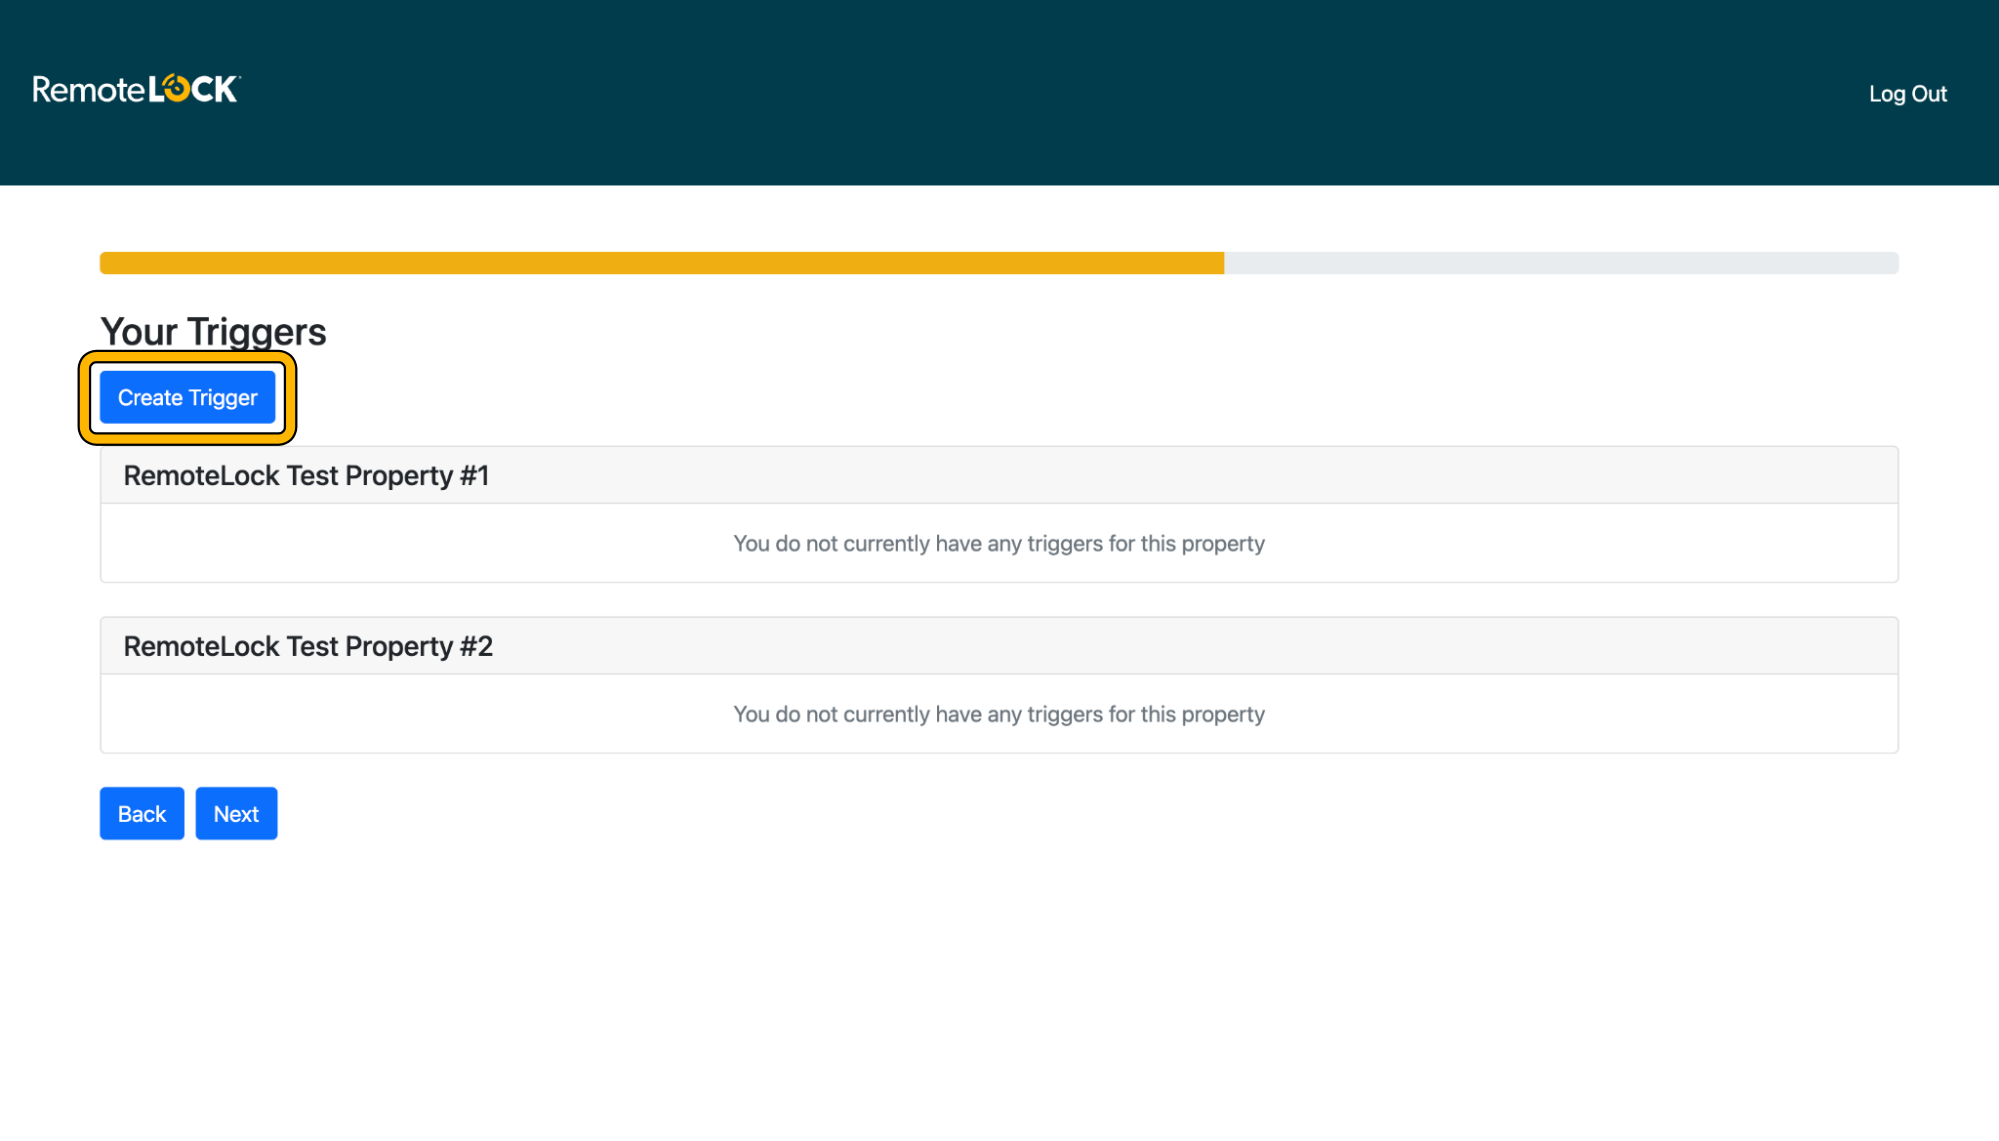Click the setup progress bar
Image resolution: width=1999 pixels, height=1141 pixels.
coord(1000,262)
